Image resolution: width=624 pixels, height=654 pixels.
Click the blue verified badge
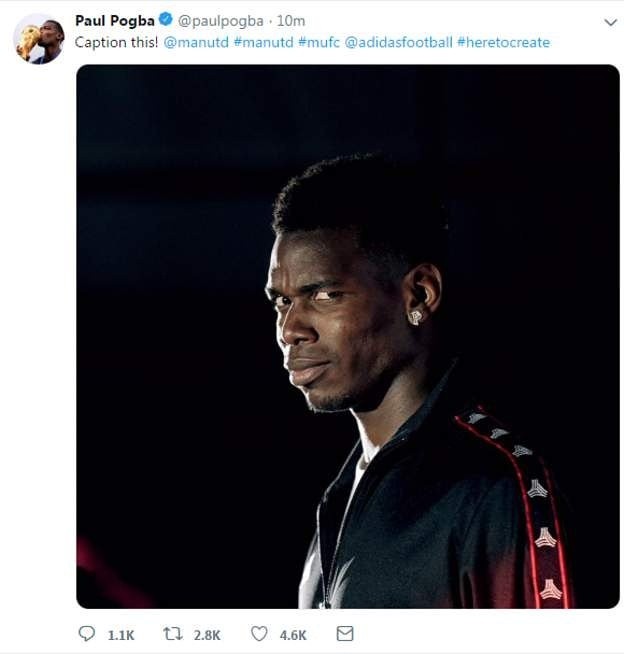pos(166,21)
